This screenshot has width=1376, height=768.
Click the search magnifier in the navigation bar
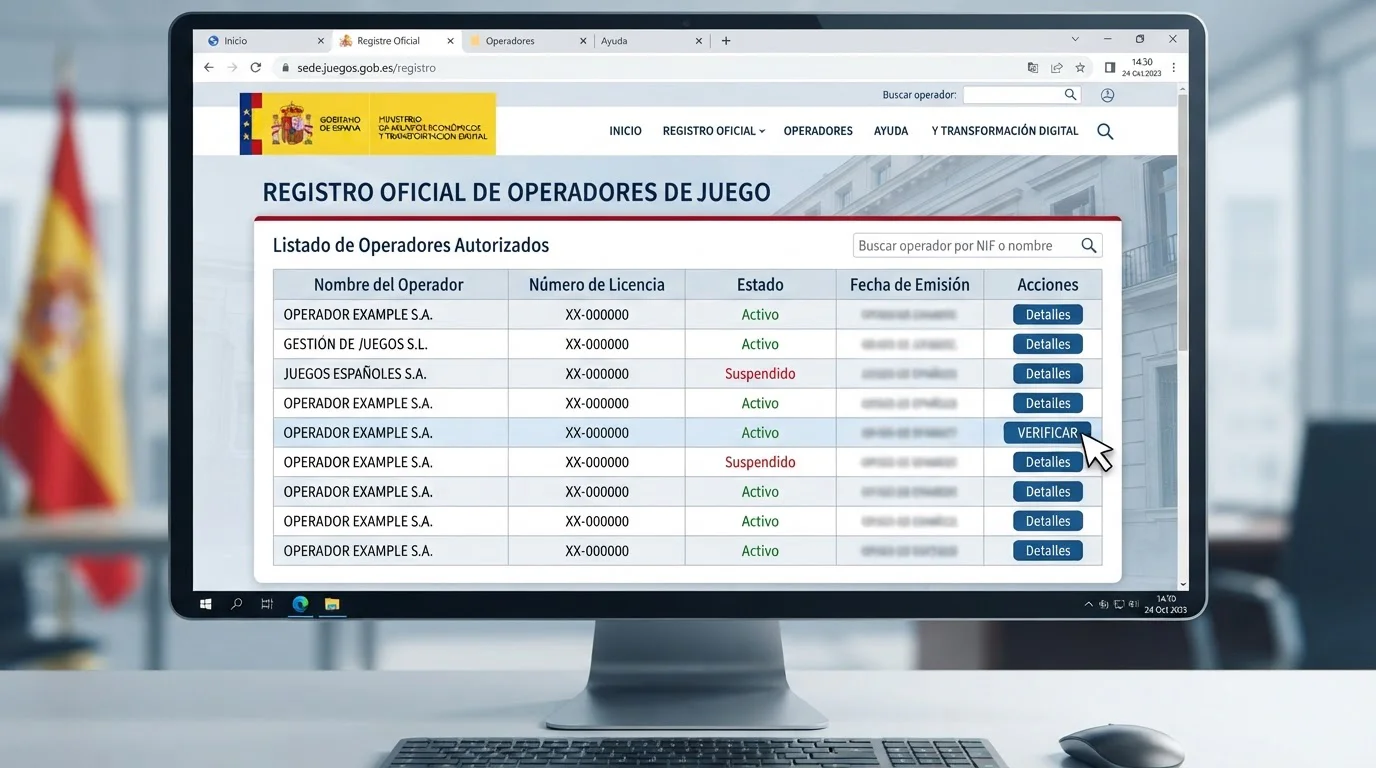(x=1105, y=131)
